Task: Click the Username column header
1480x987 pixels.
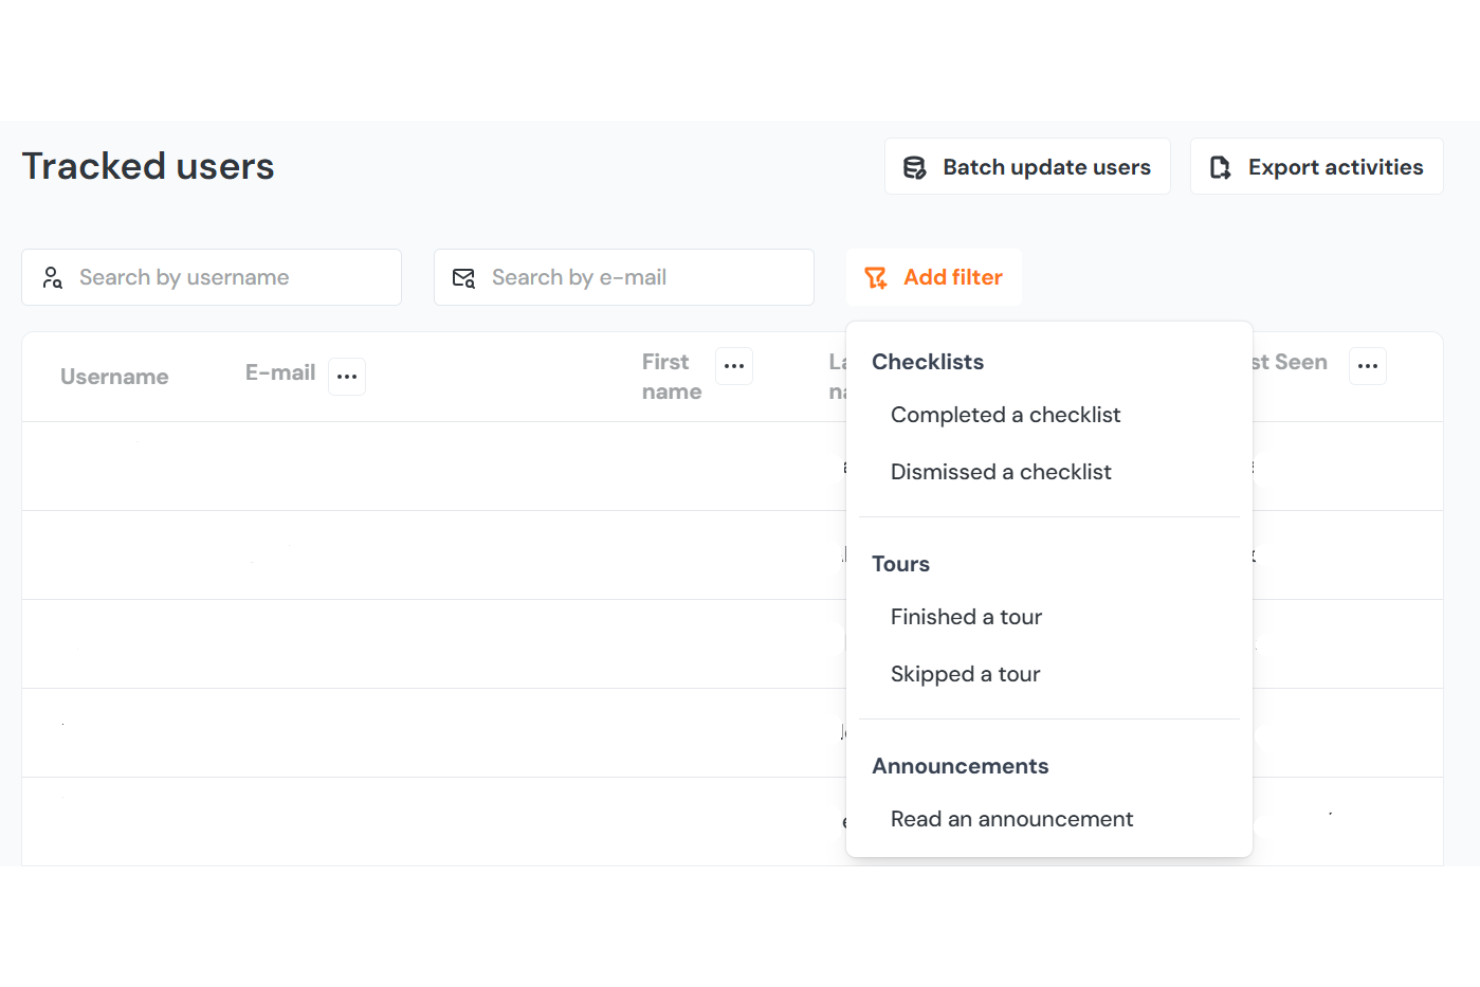Action: (x=114, y=377)
